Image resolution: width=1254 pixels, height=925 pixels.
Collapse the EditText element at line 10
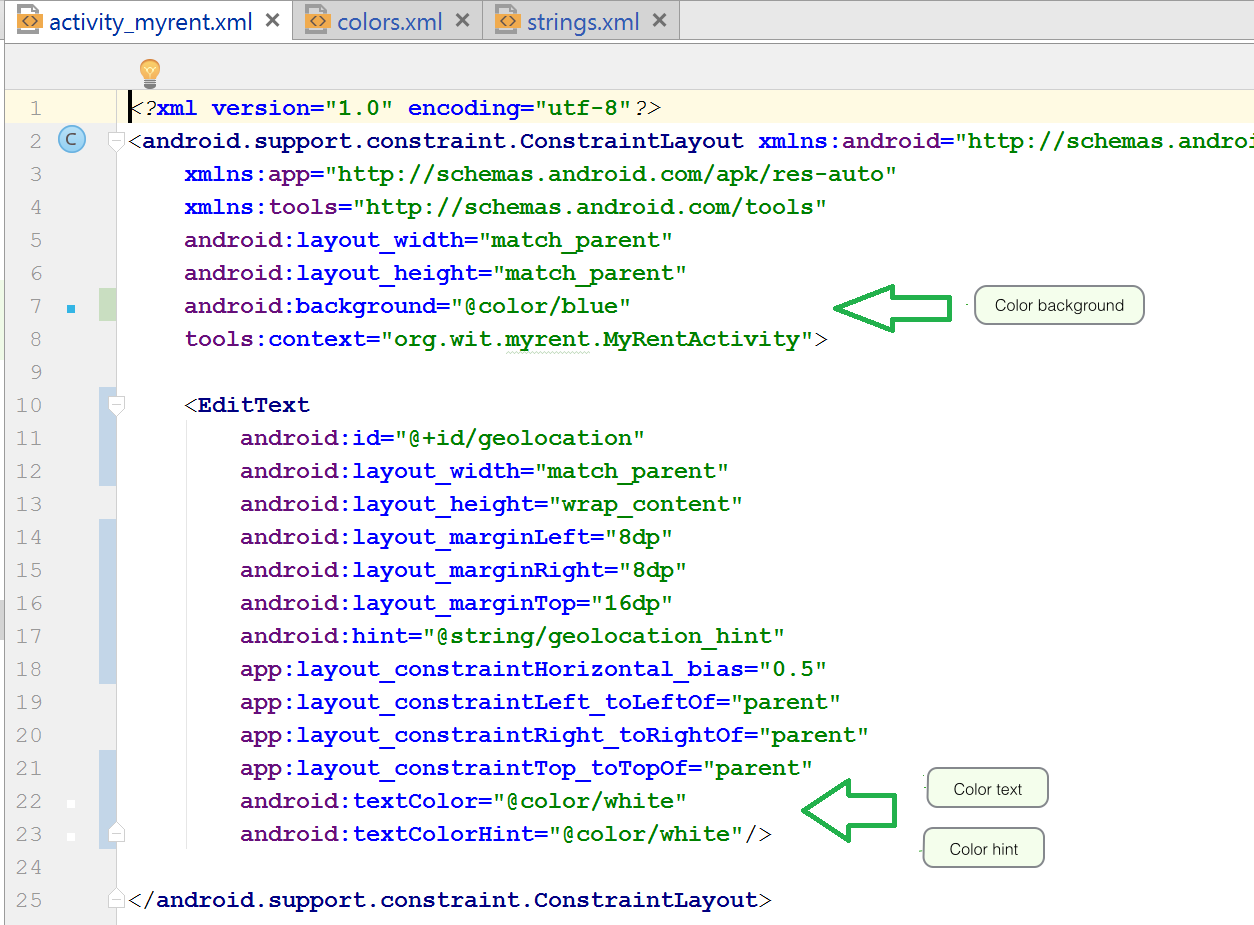pos(116,405)
